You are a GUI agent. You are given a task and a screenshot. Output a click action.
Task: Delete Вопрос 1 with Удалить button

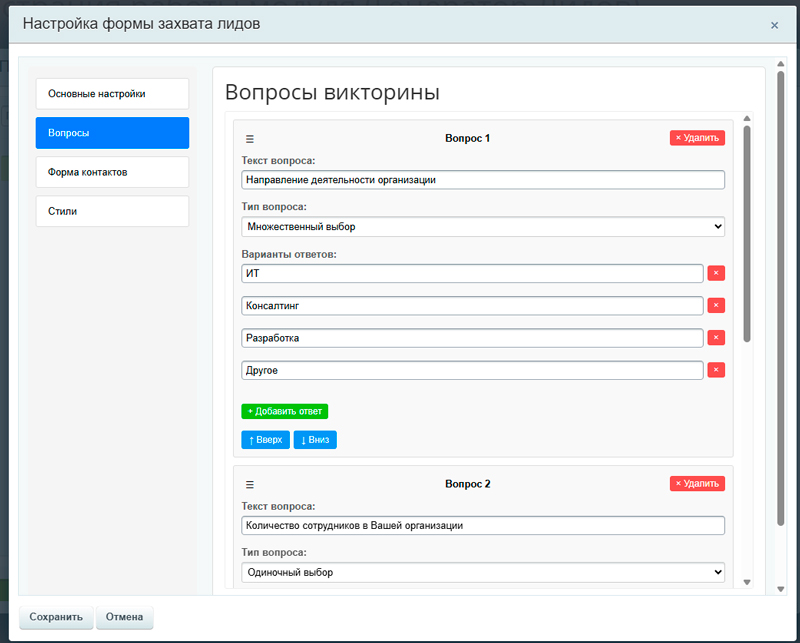coord(697,138)
